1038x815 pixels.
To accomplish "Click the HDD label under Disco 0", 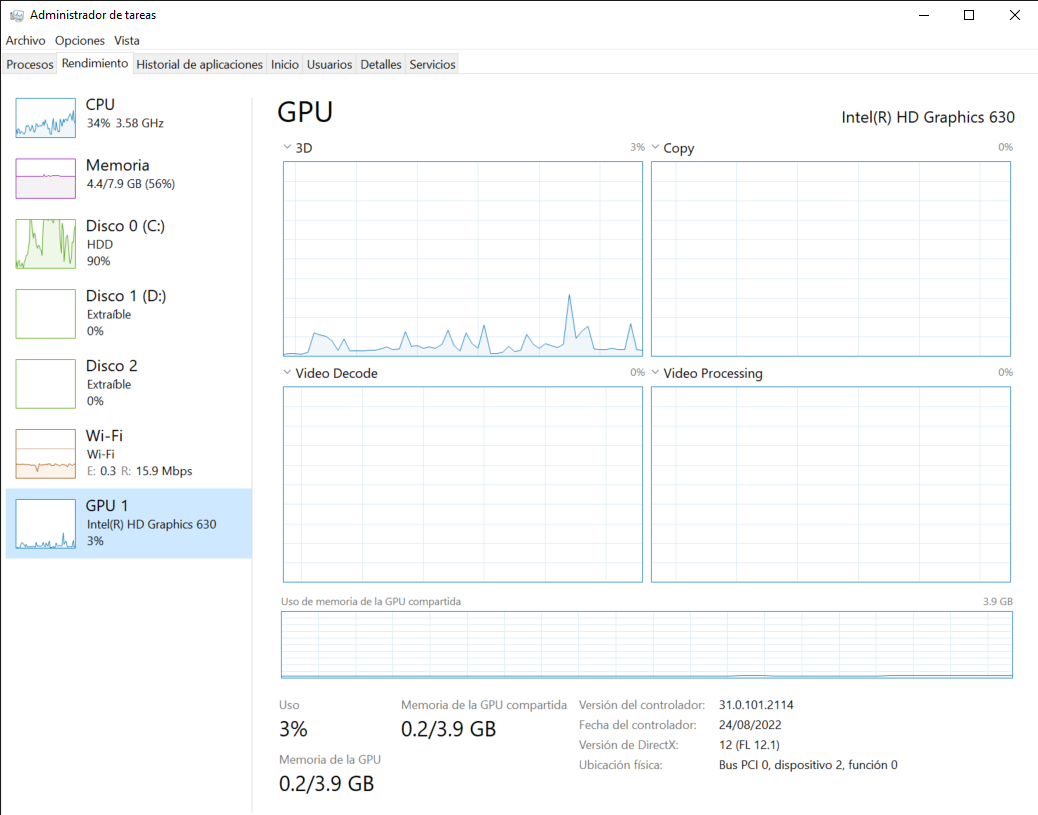I will (100, 244).
